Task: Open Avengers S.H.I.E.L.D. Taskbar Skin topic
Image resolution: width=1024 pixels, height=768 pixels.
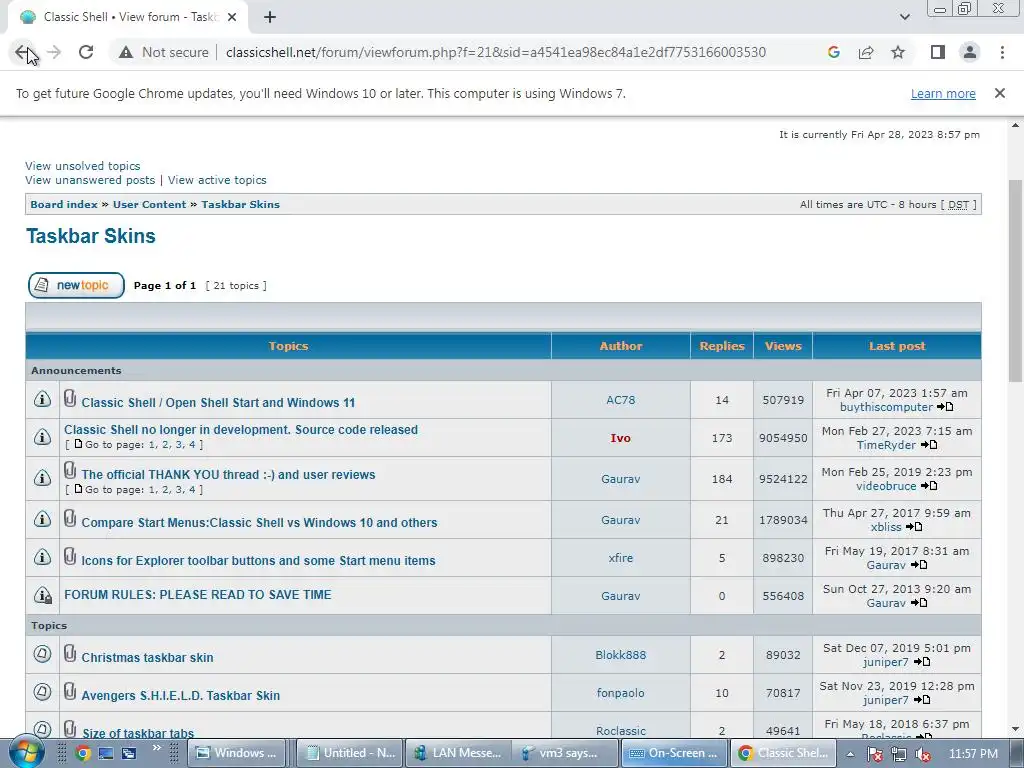Action: pyautogui.click(x=180, y=696)
